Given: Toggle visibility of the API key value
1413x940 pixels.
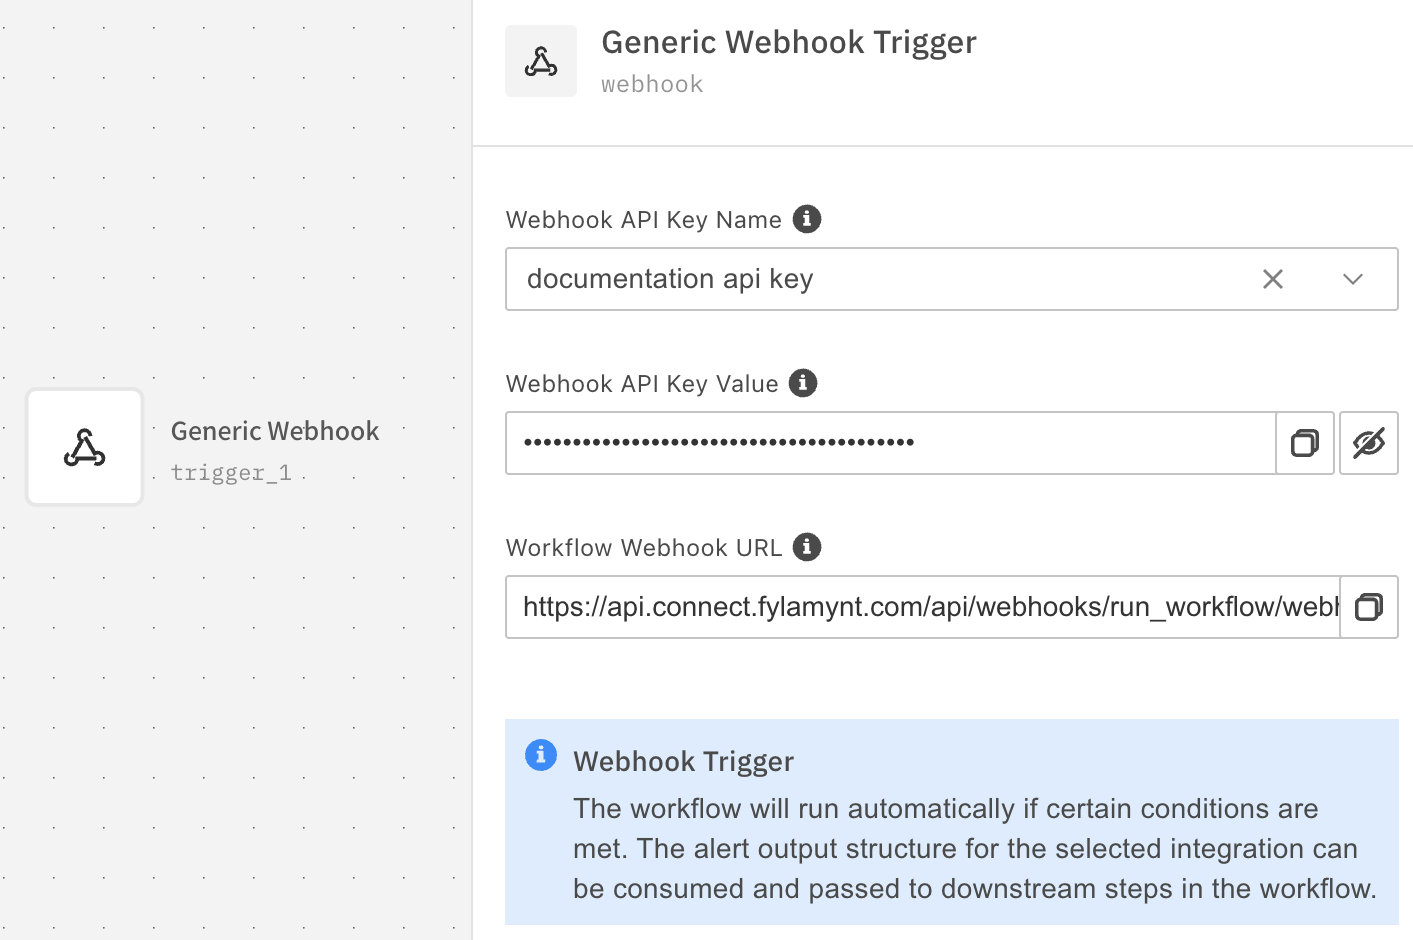Looking at the screenshot, I should tap(1369, 443).
